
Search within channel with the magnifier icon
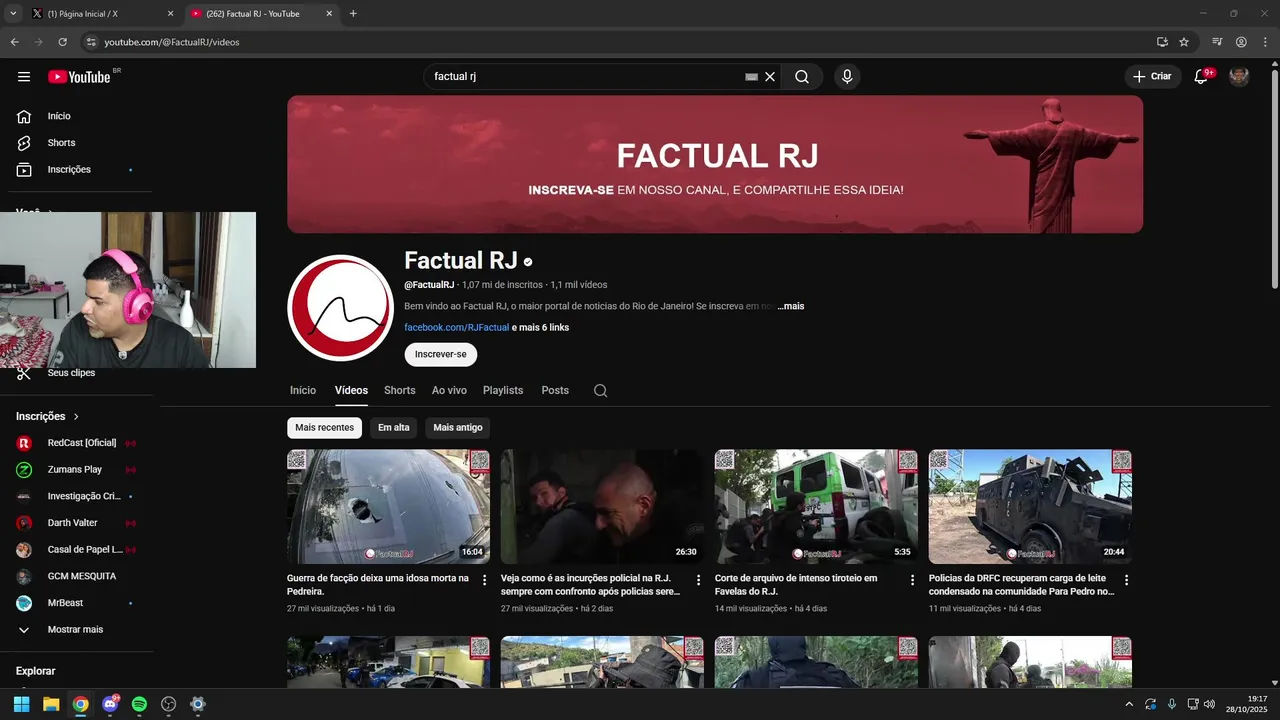600,391
